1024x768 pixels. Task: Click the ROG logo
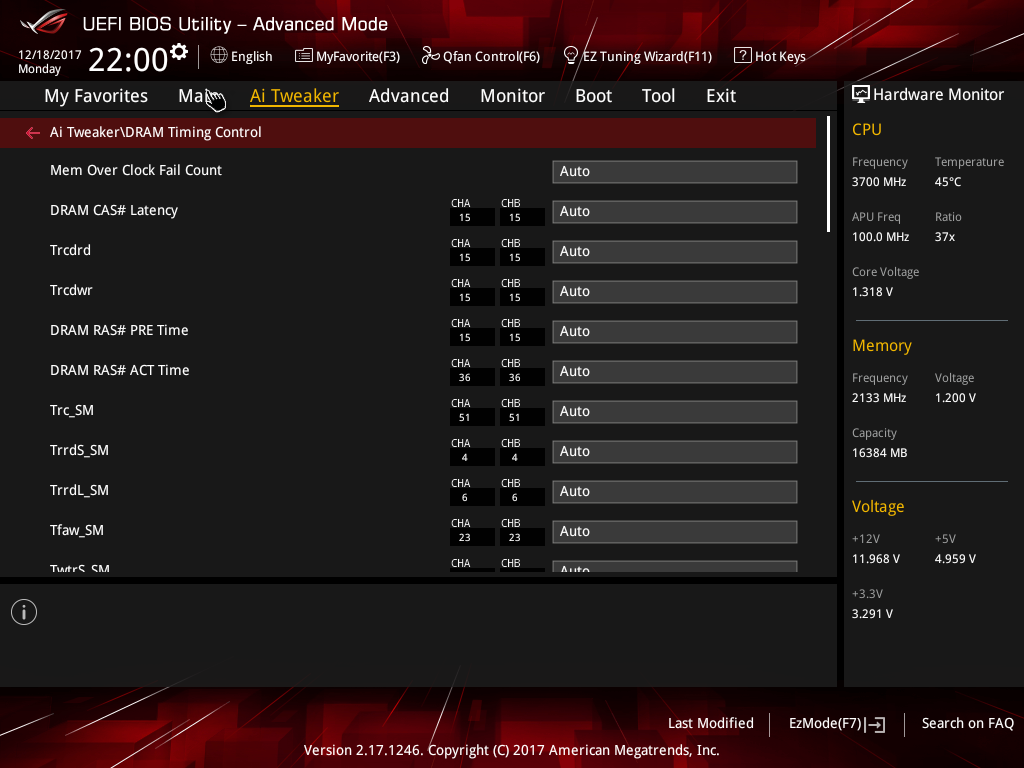(44, 22)
